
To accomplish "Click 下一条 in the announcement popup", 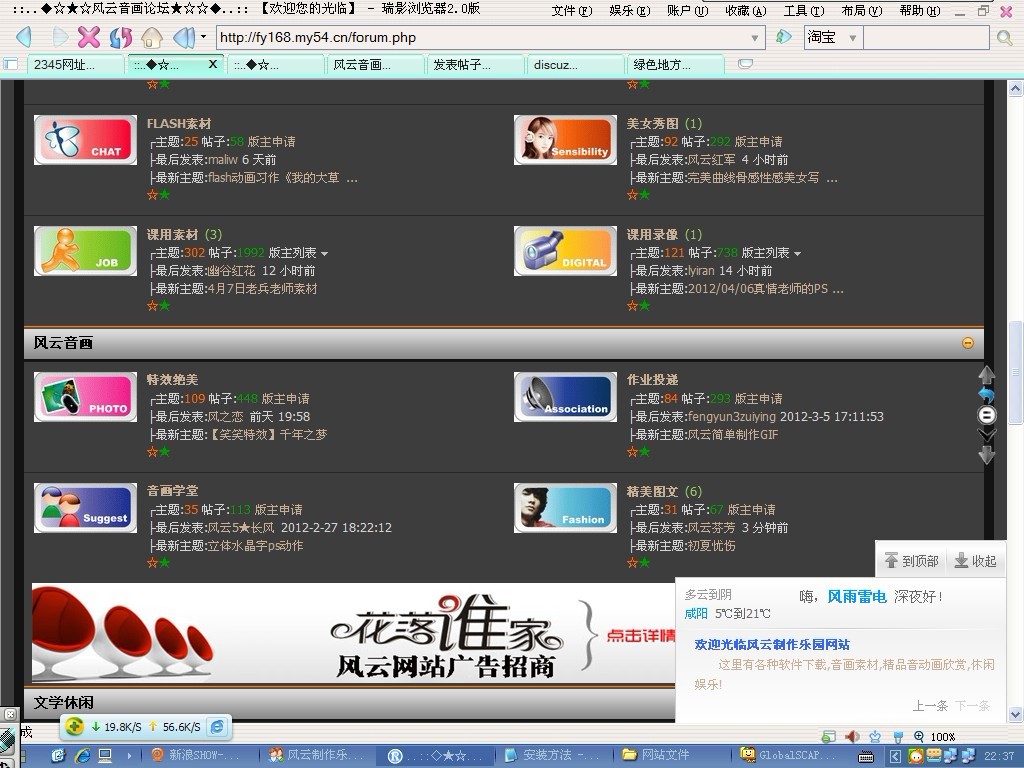I will (972, 705).
